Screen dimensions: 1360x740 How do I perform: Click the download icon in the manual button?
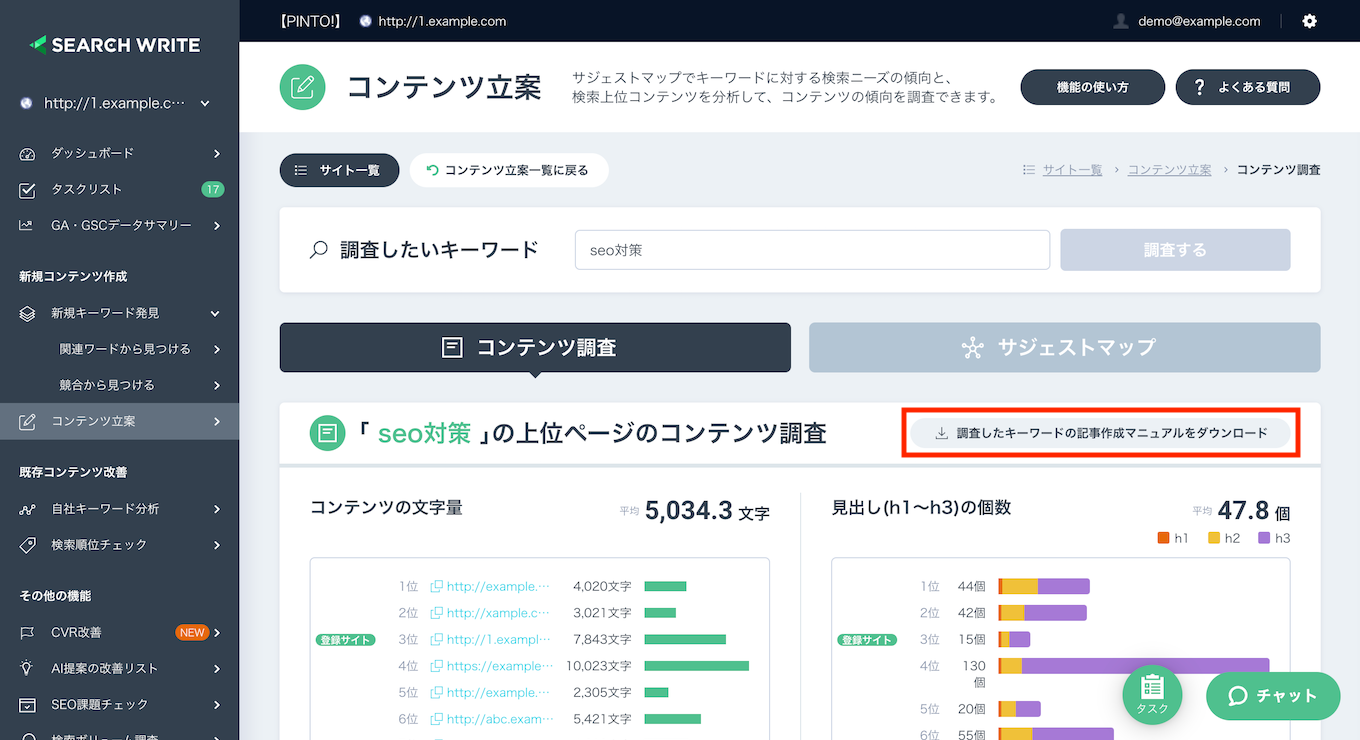click(941, 434)
